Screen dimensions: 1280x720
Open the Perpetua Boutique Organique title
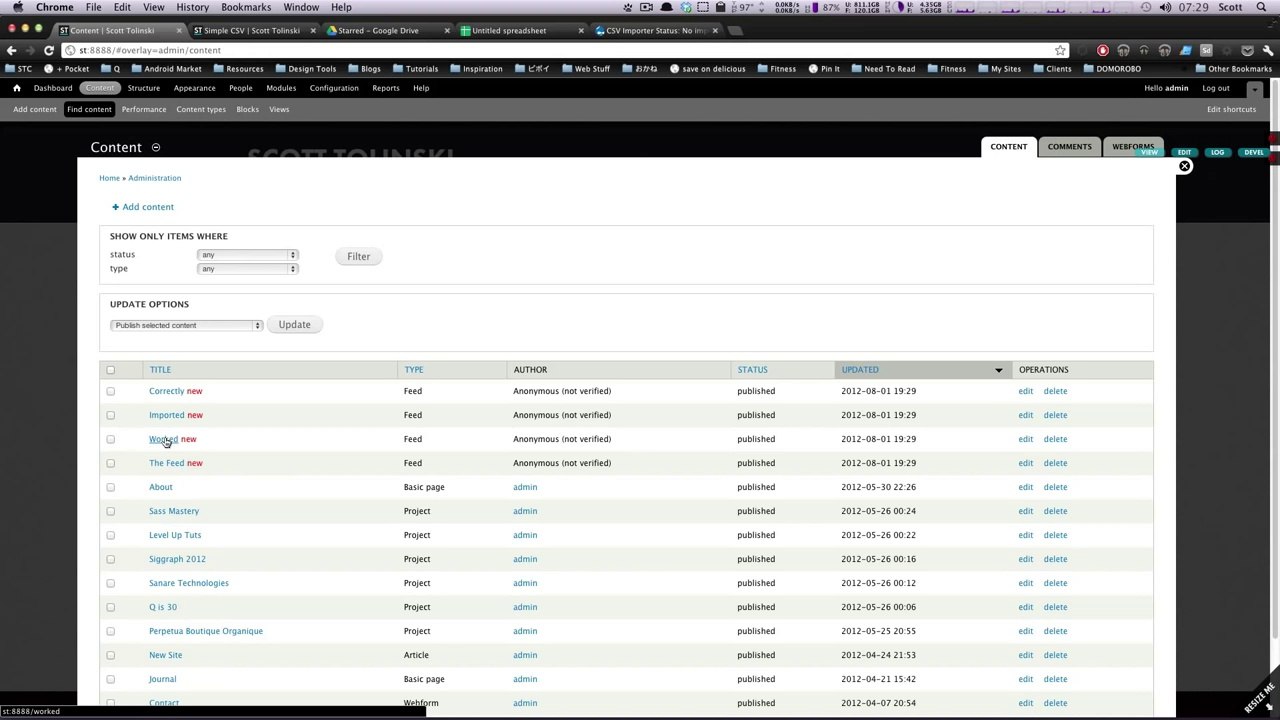click(206, 631)
